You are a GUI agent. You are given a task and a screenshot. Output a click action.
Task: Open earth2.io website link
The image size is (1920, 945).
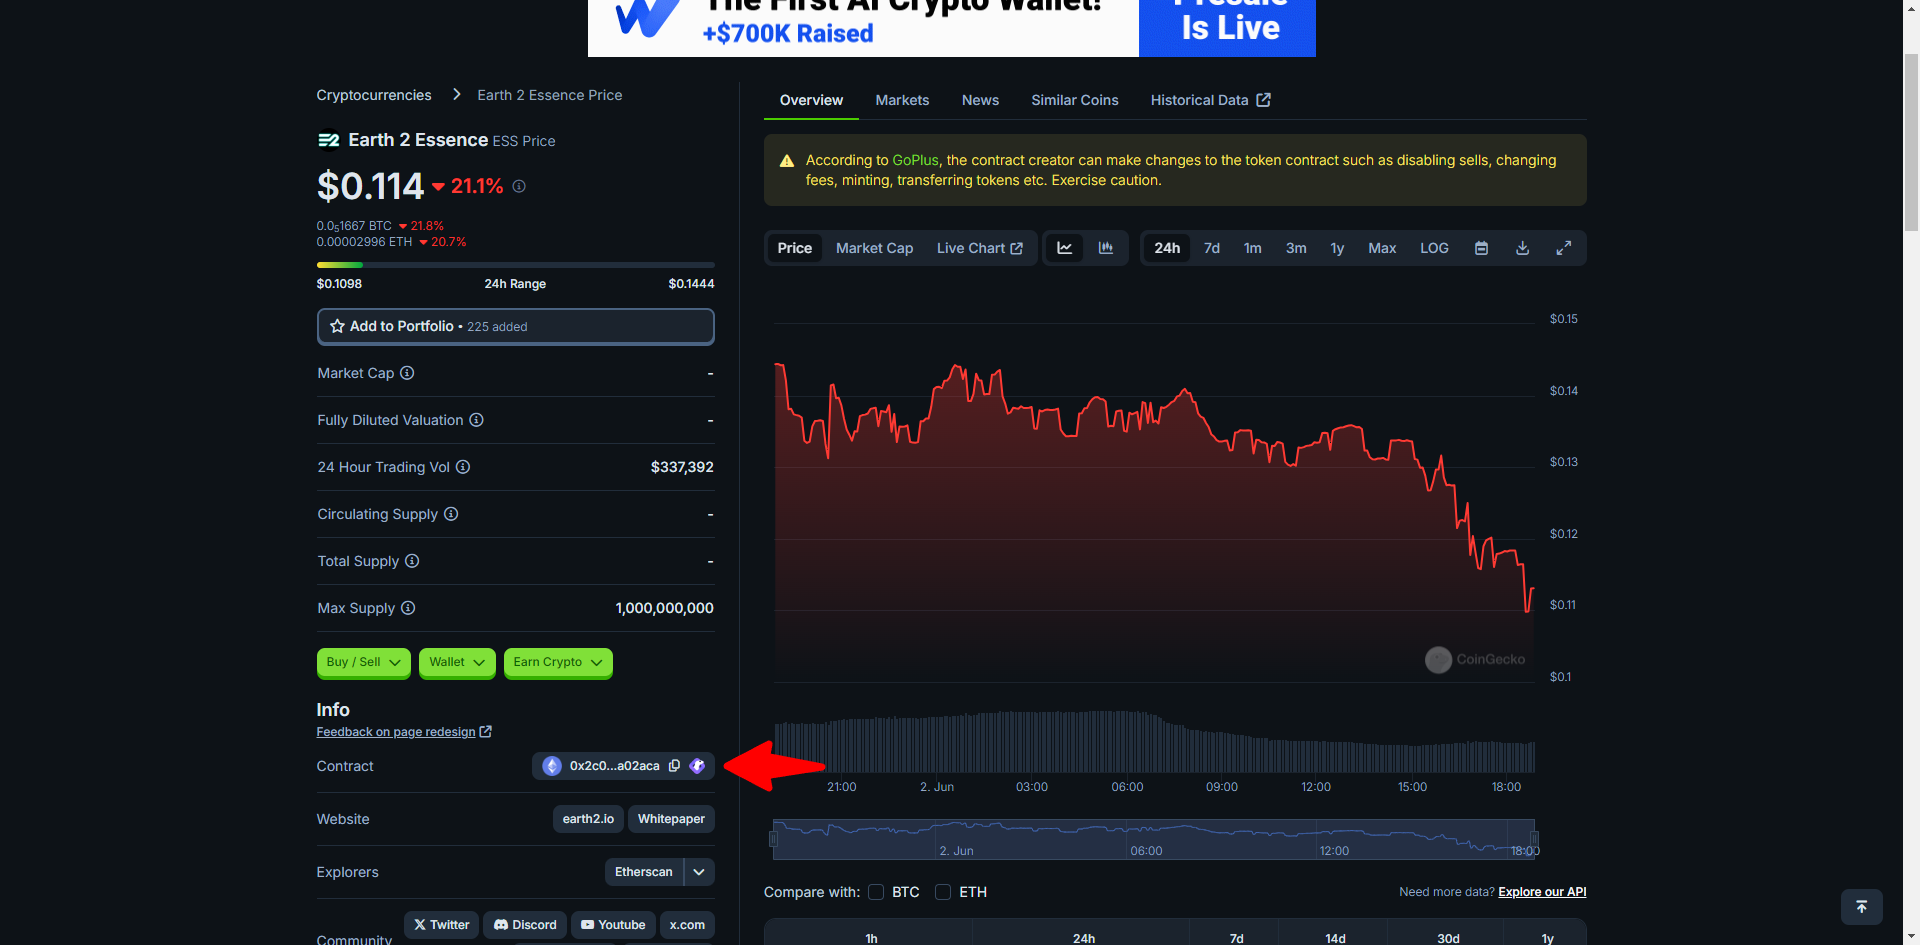coord(588,819)
